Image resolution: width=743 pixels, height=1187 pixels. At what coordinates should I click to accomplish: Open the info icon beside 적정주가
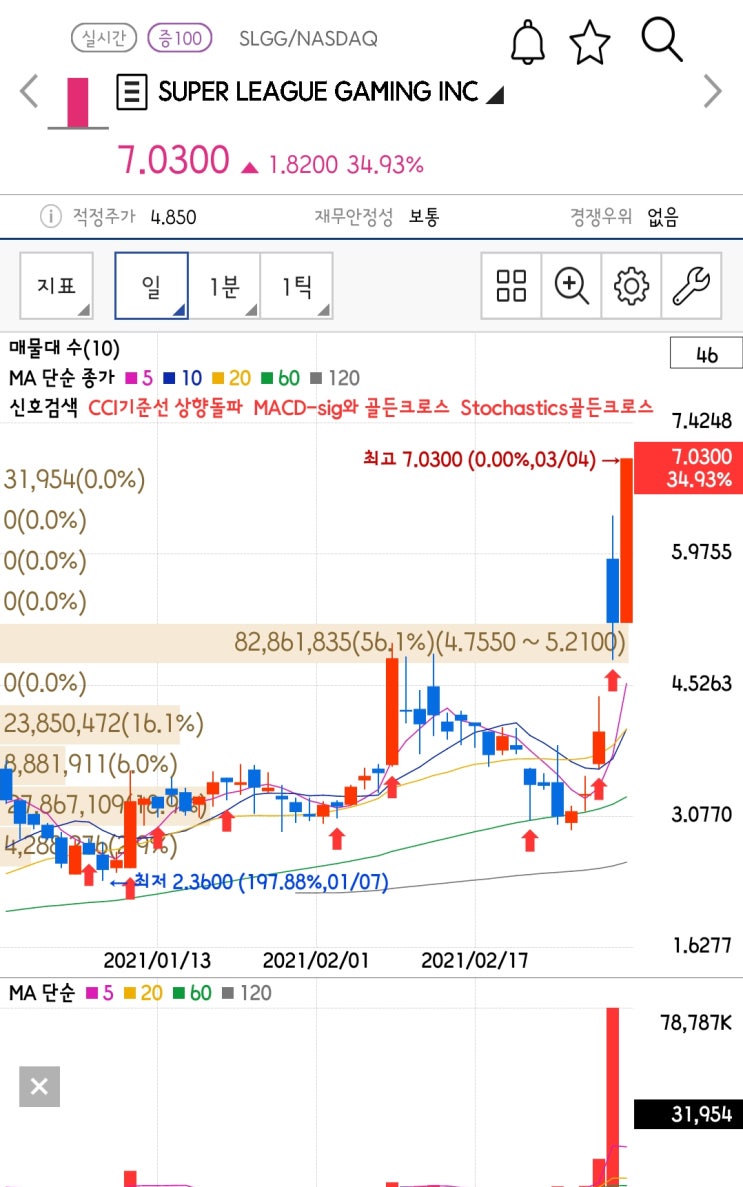(x=50, y=217)
